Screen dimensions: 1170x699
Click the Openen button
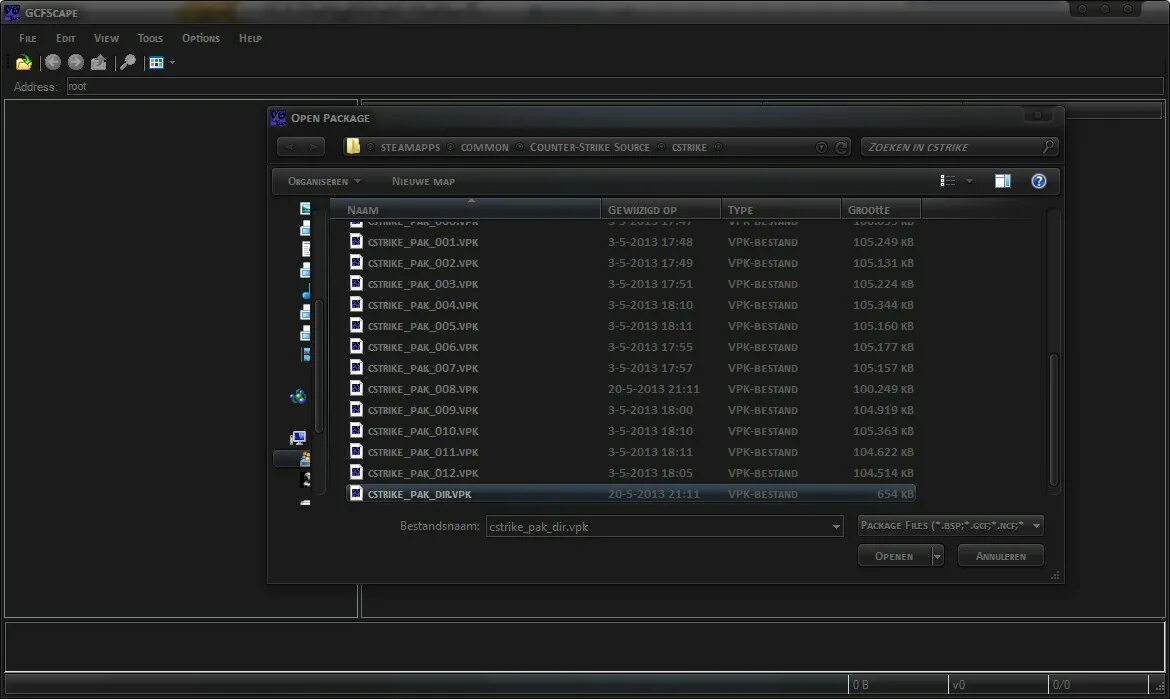(x=894, y=556)
